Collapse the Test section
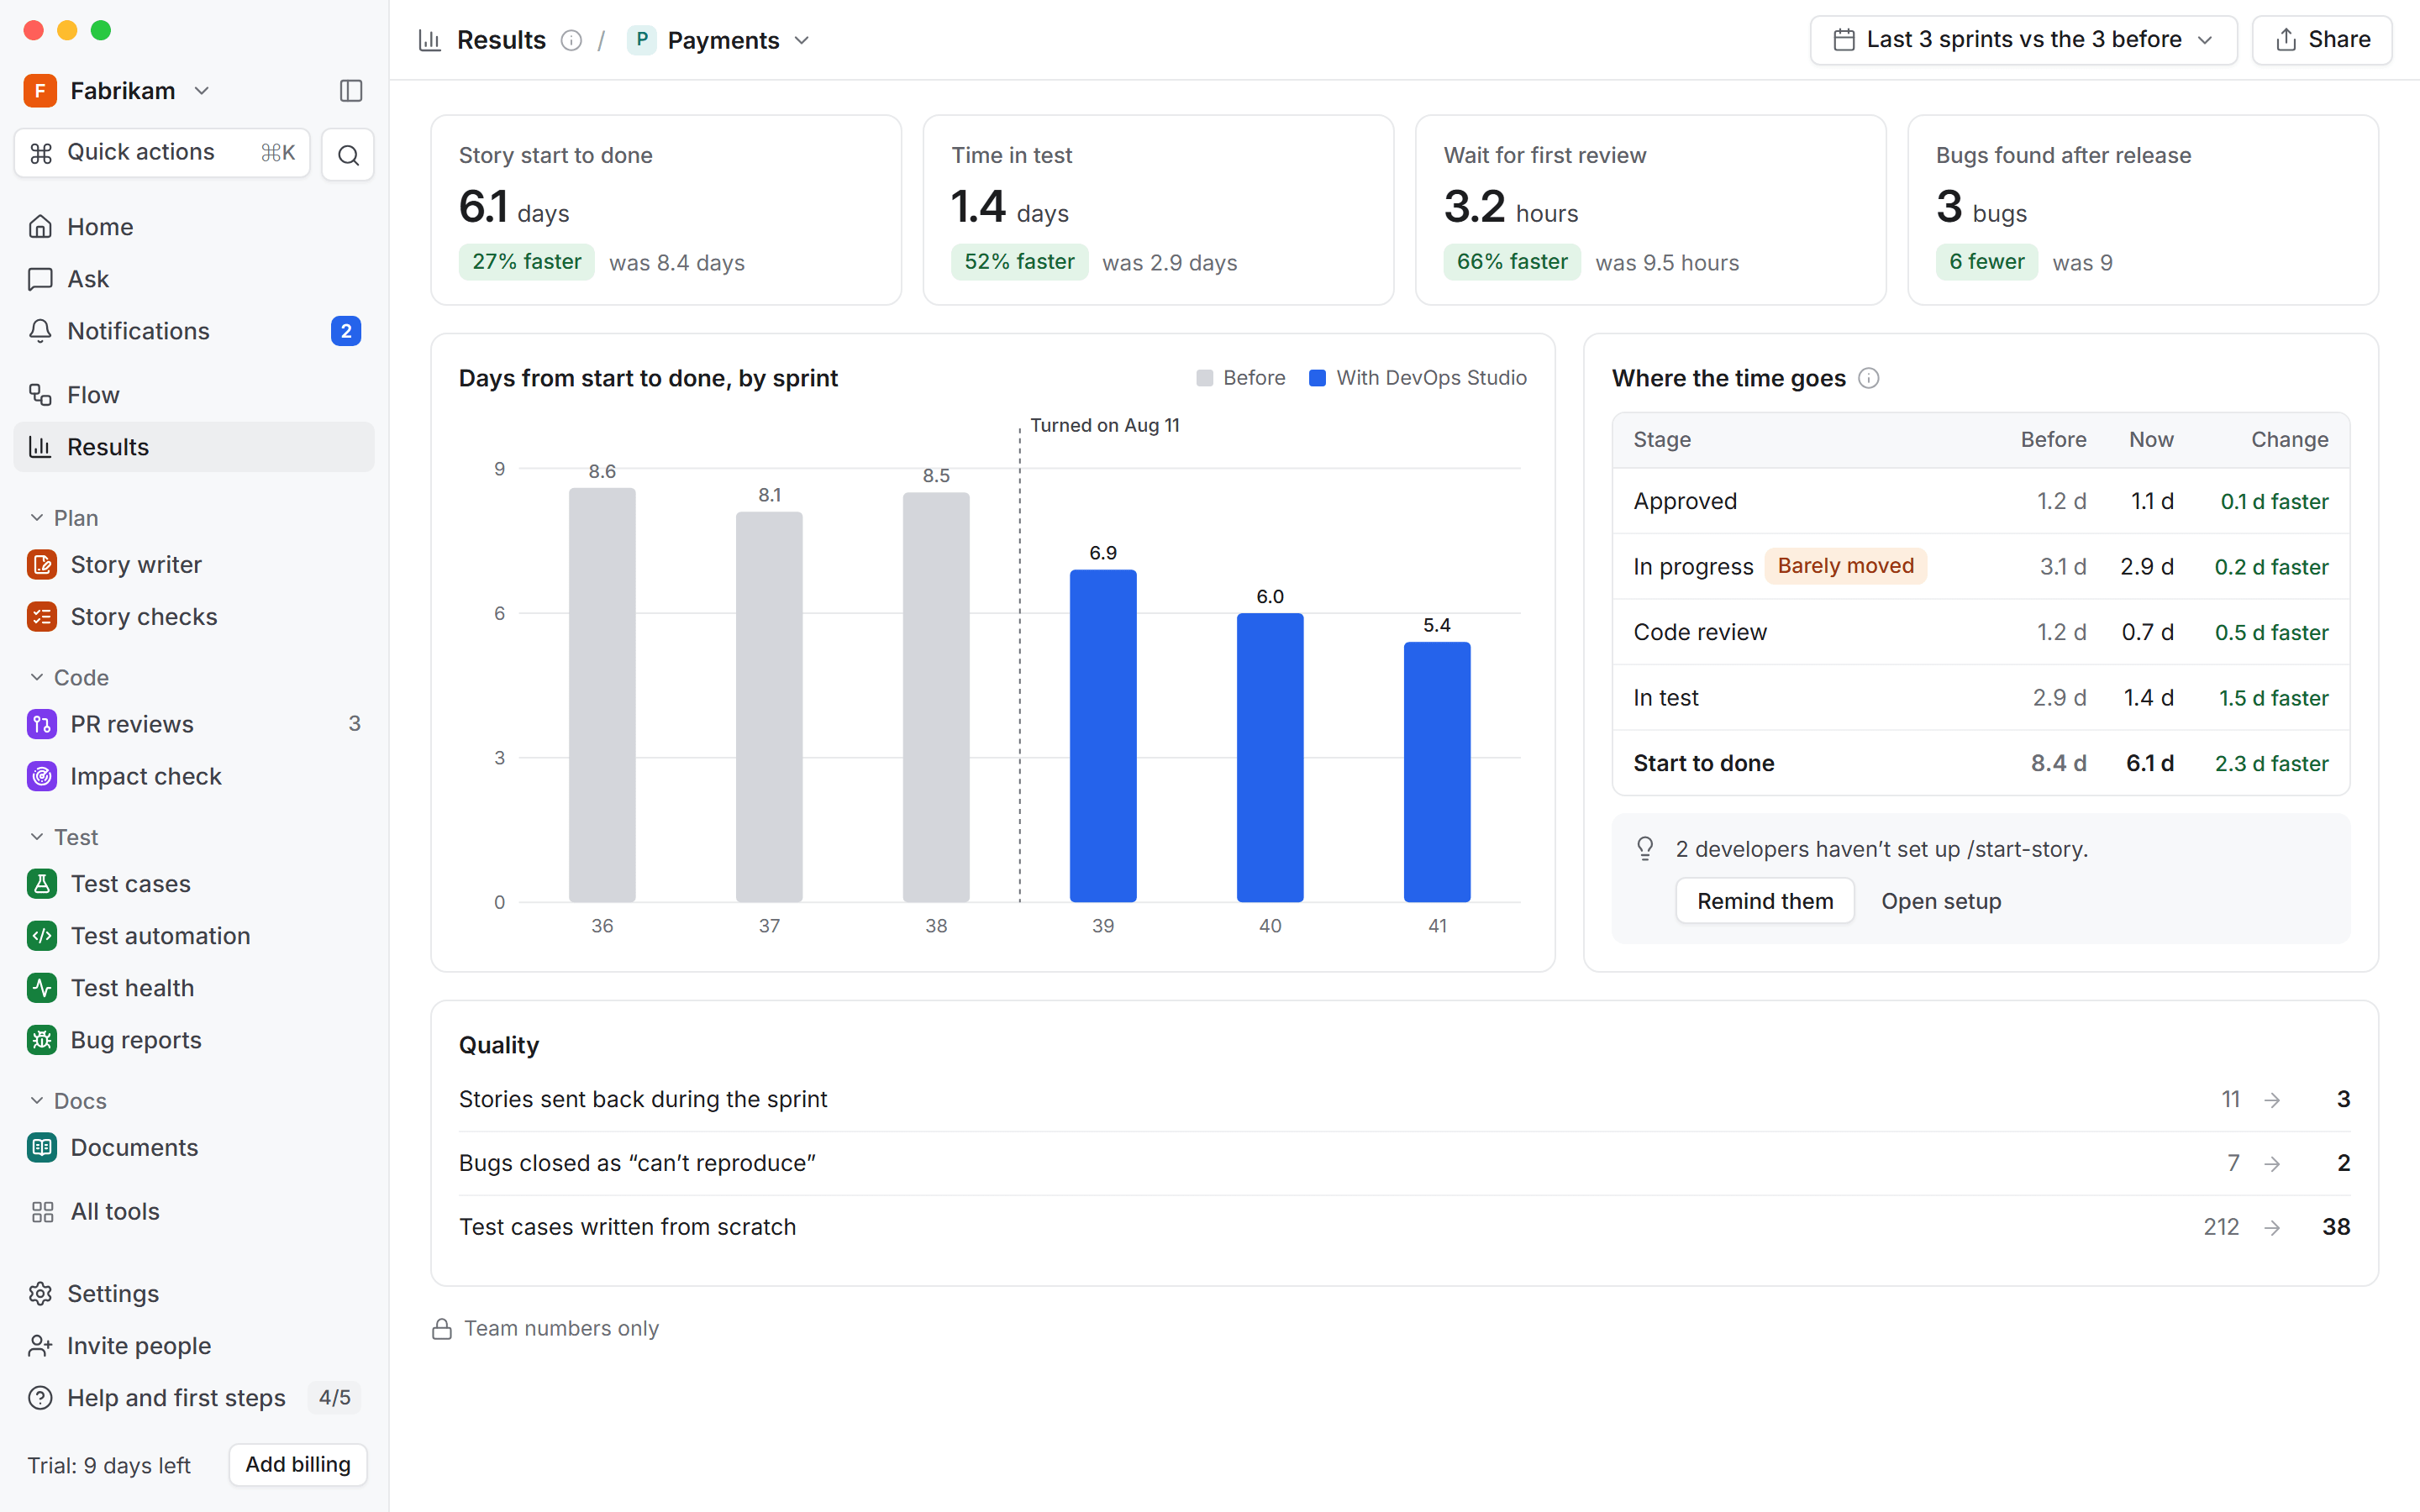The image size is (2420, 1512). coord(63,837)
